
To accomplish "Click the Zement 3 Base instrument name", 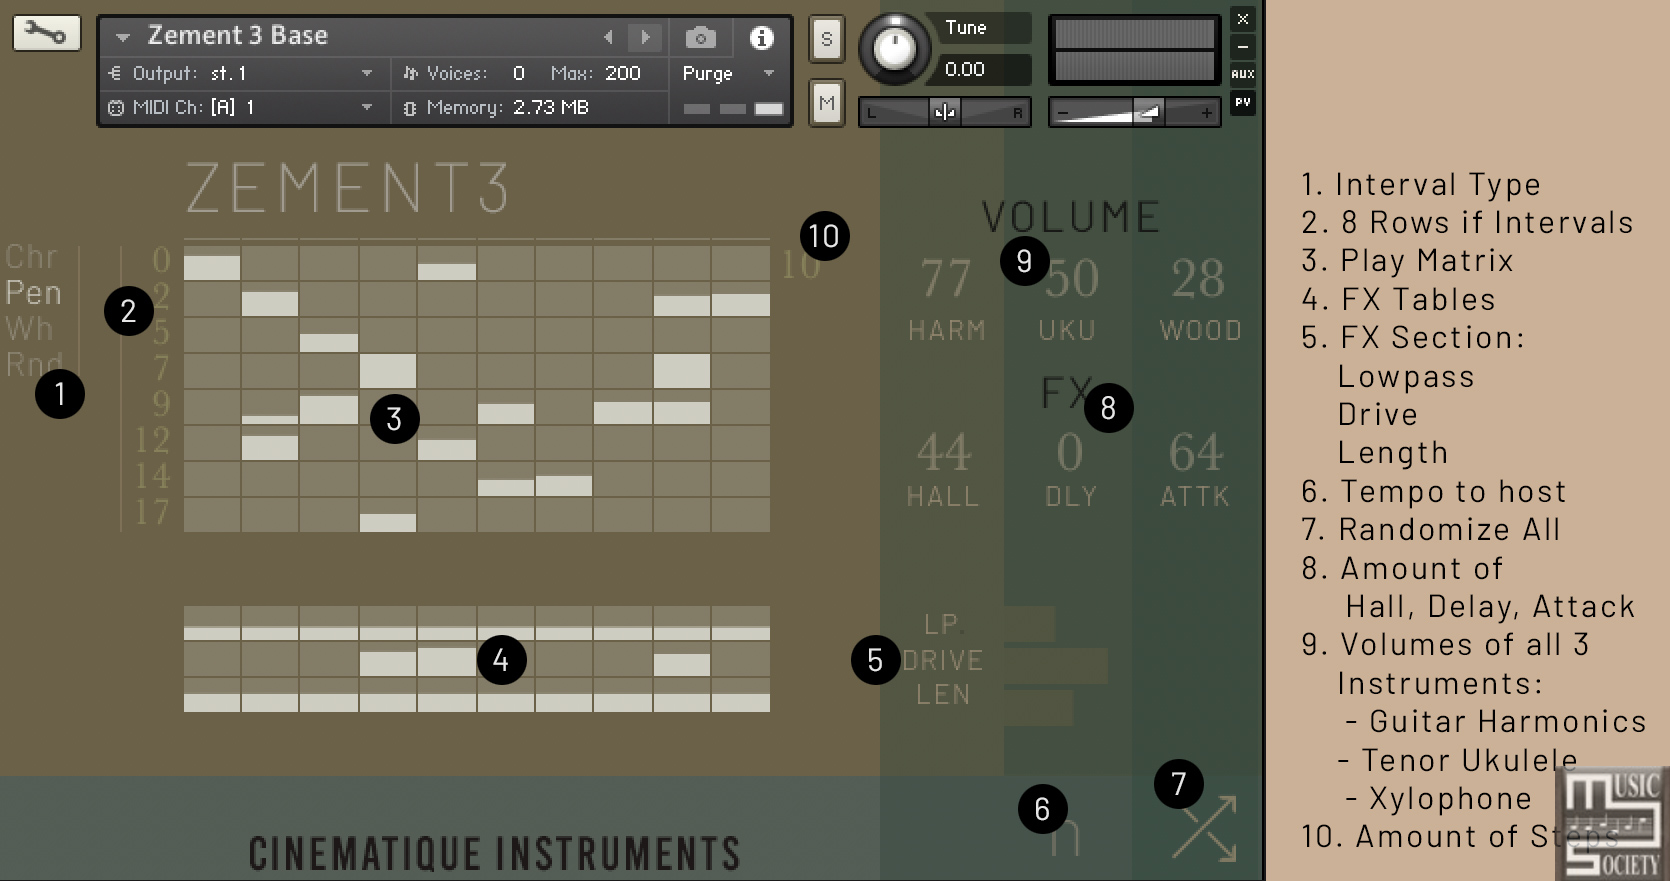I will pos(238,36).
